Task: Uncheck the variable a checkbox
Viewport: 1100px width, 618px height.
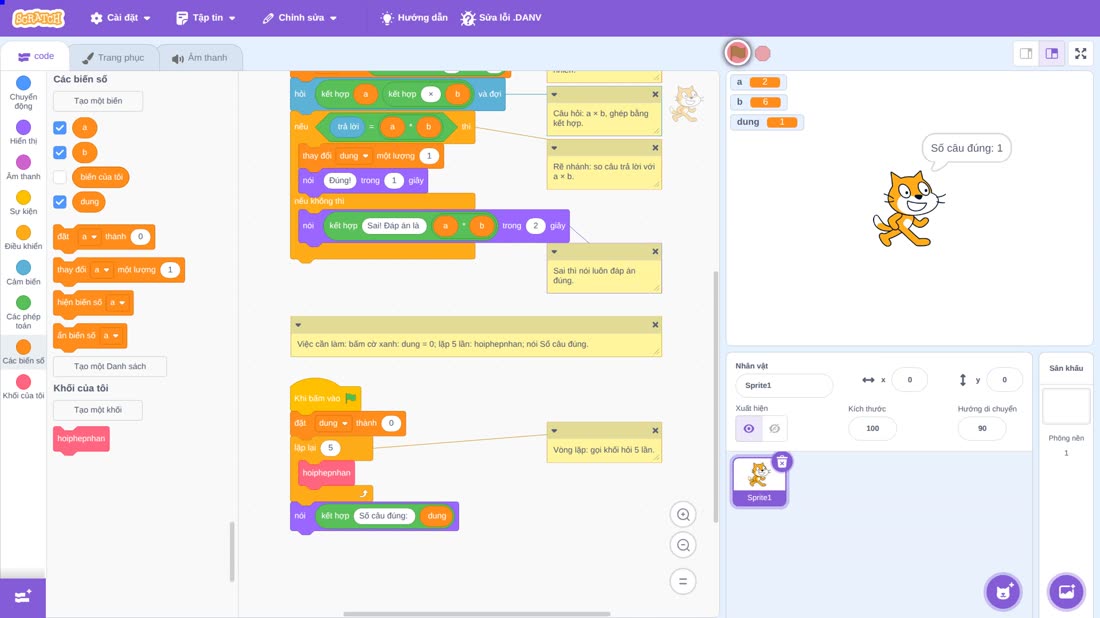Action: point(60,128)
